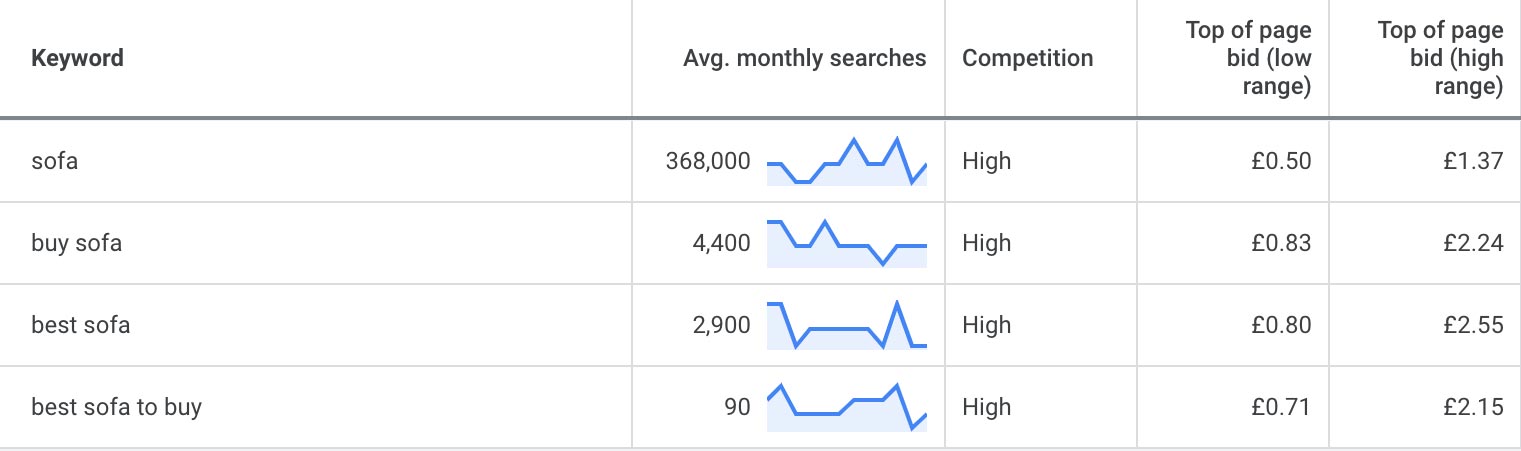Sort by Top of page bid high range
This screenshot has width=1521, height=451.
(x=1440, y=58)
